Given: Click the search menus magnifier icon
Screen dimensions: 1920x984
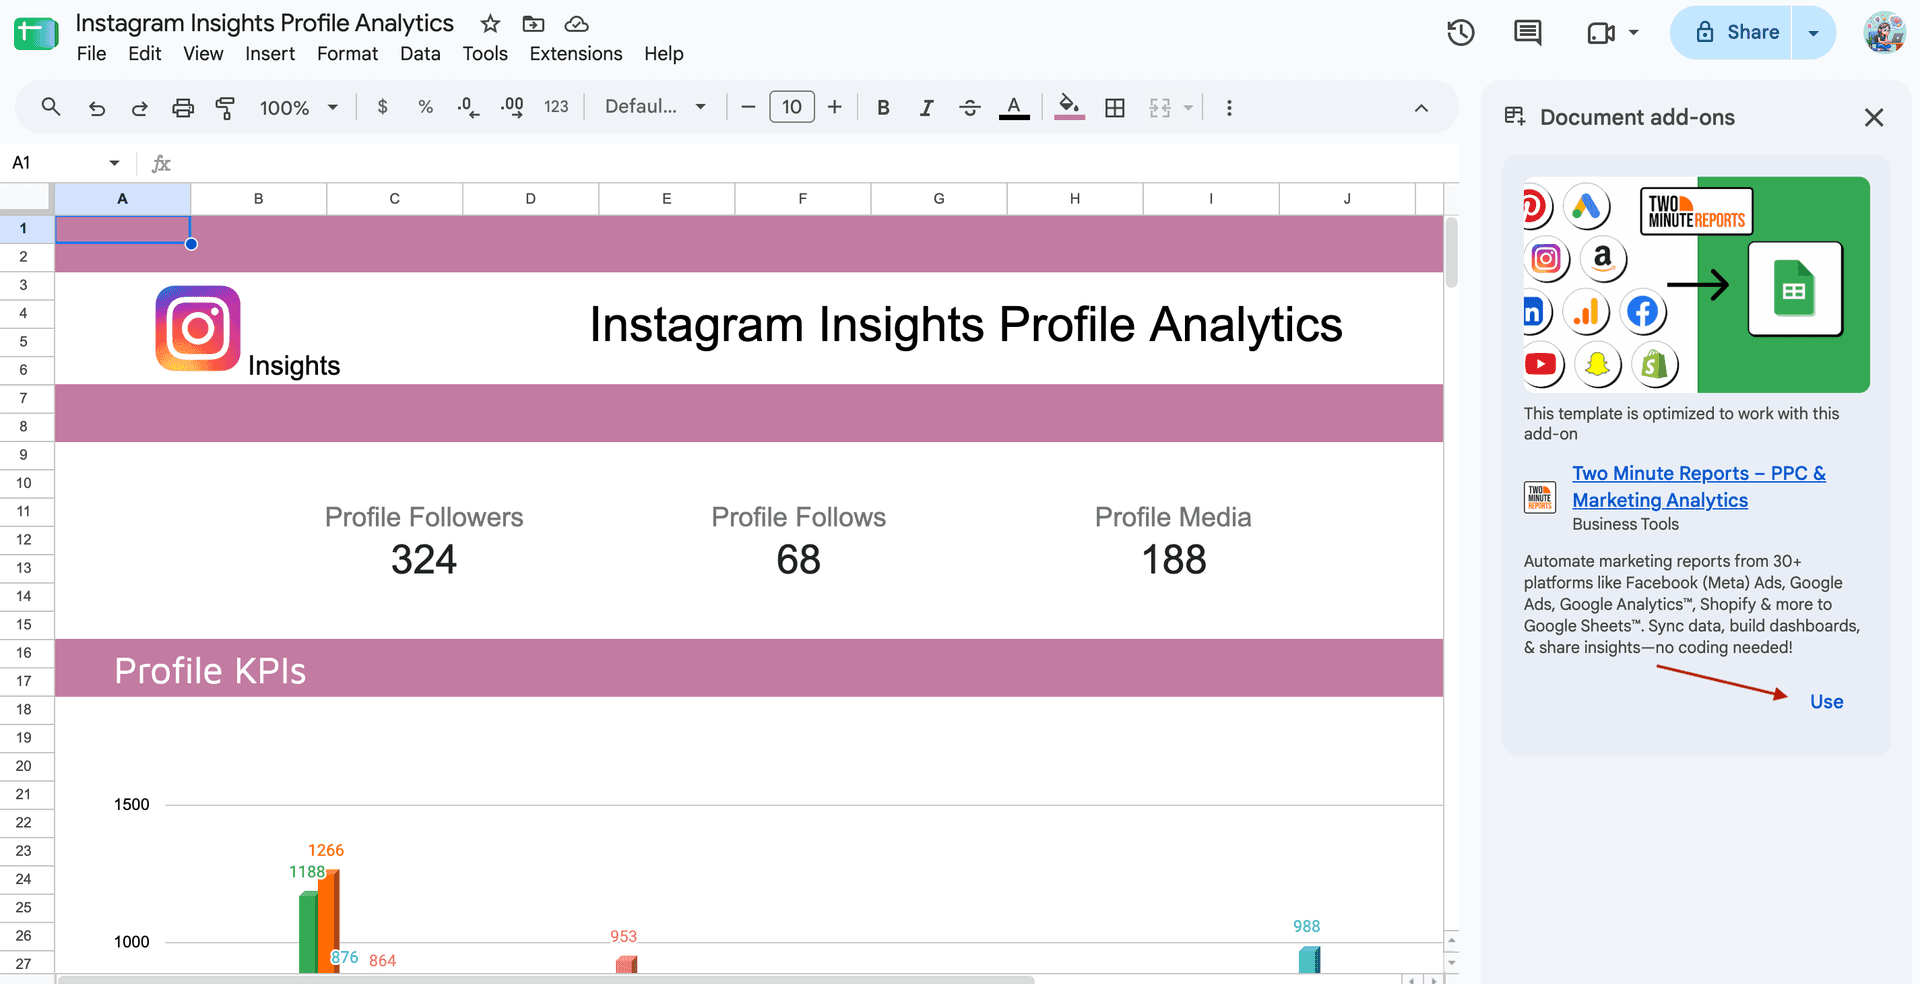Looking at the screenshot, I should click(51, 106).
